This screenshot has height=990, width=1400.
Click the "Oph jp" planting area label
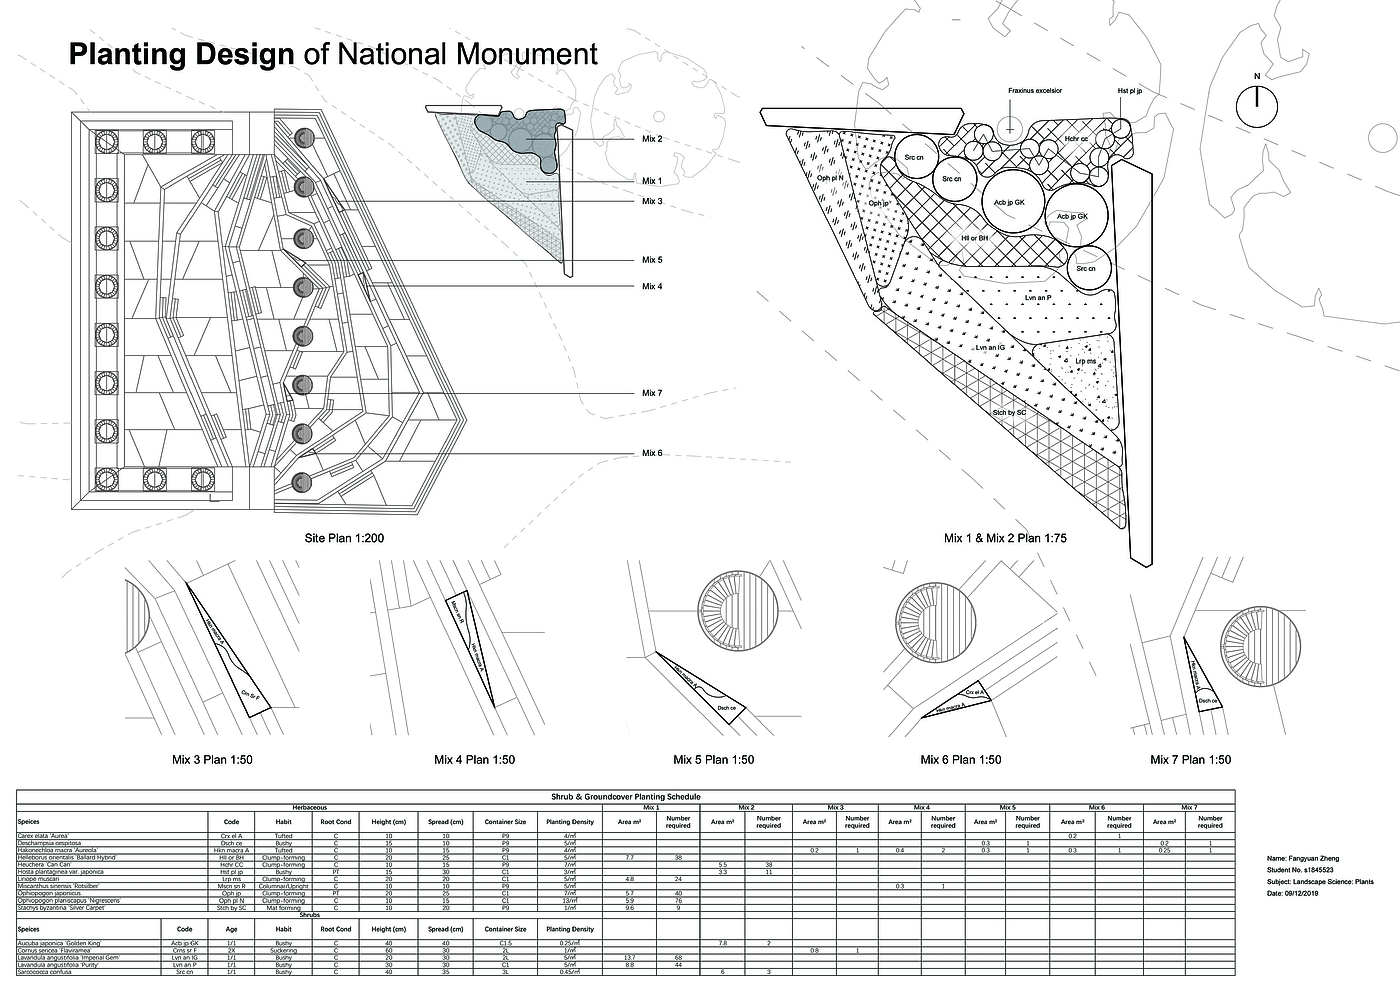879,203
